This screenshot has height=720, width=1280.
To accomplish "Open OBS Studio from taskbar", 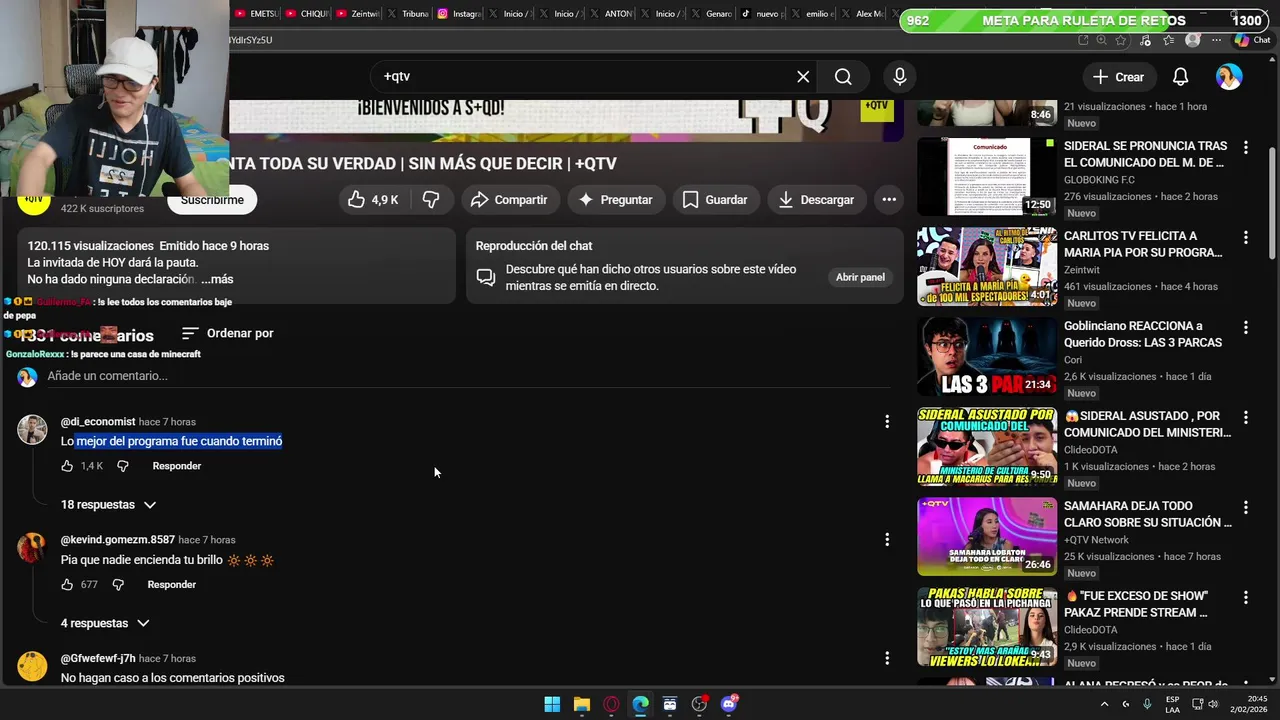I will 699,704.
